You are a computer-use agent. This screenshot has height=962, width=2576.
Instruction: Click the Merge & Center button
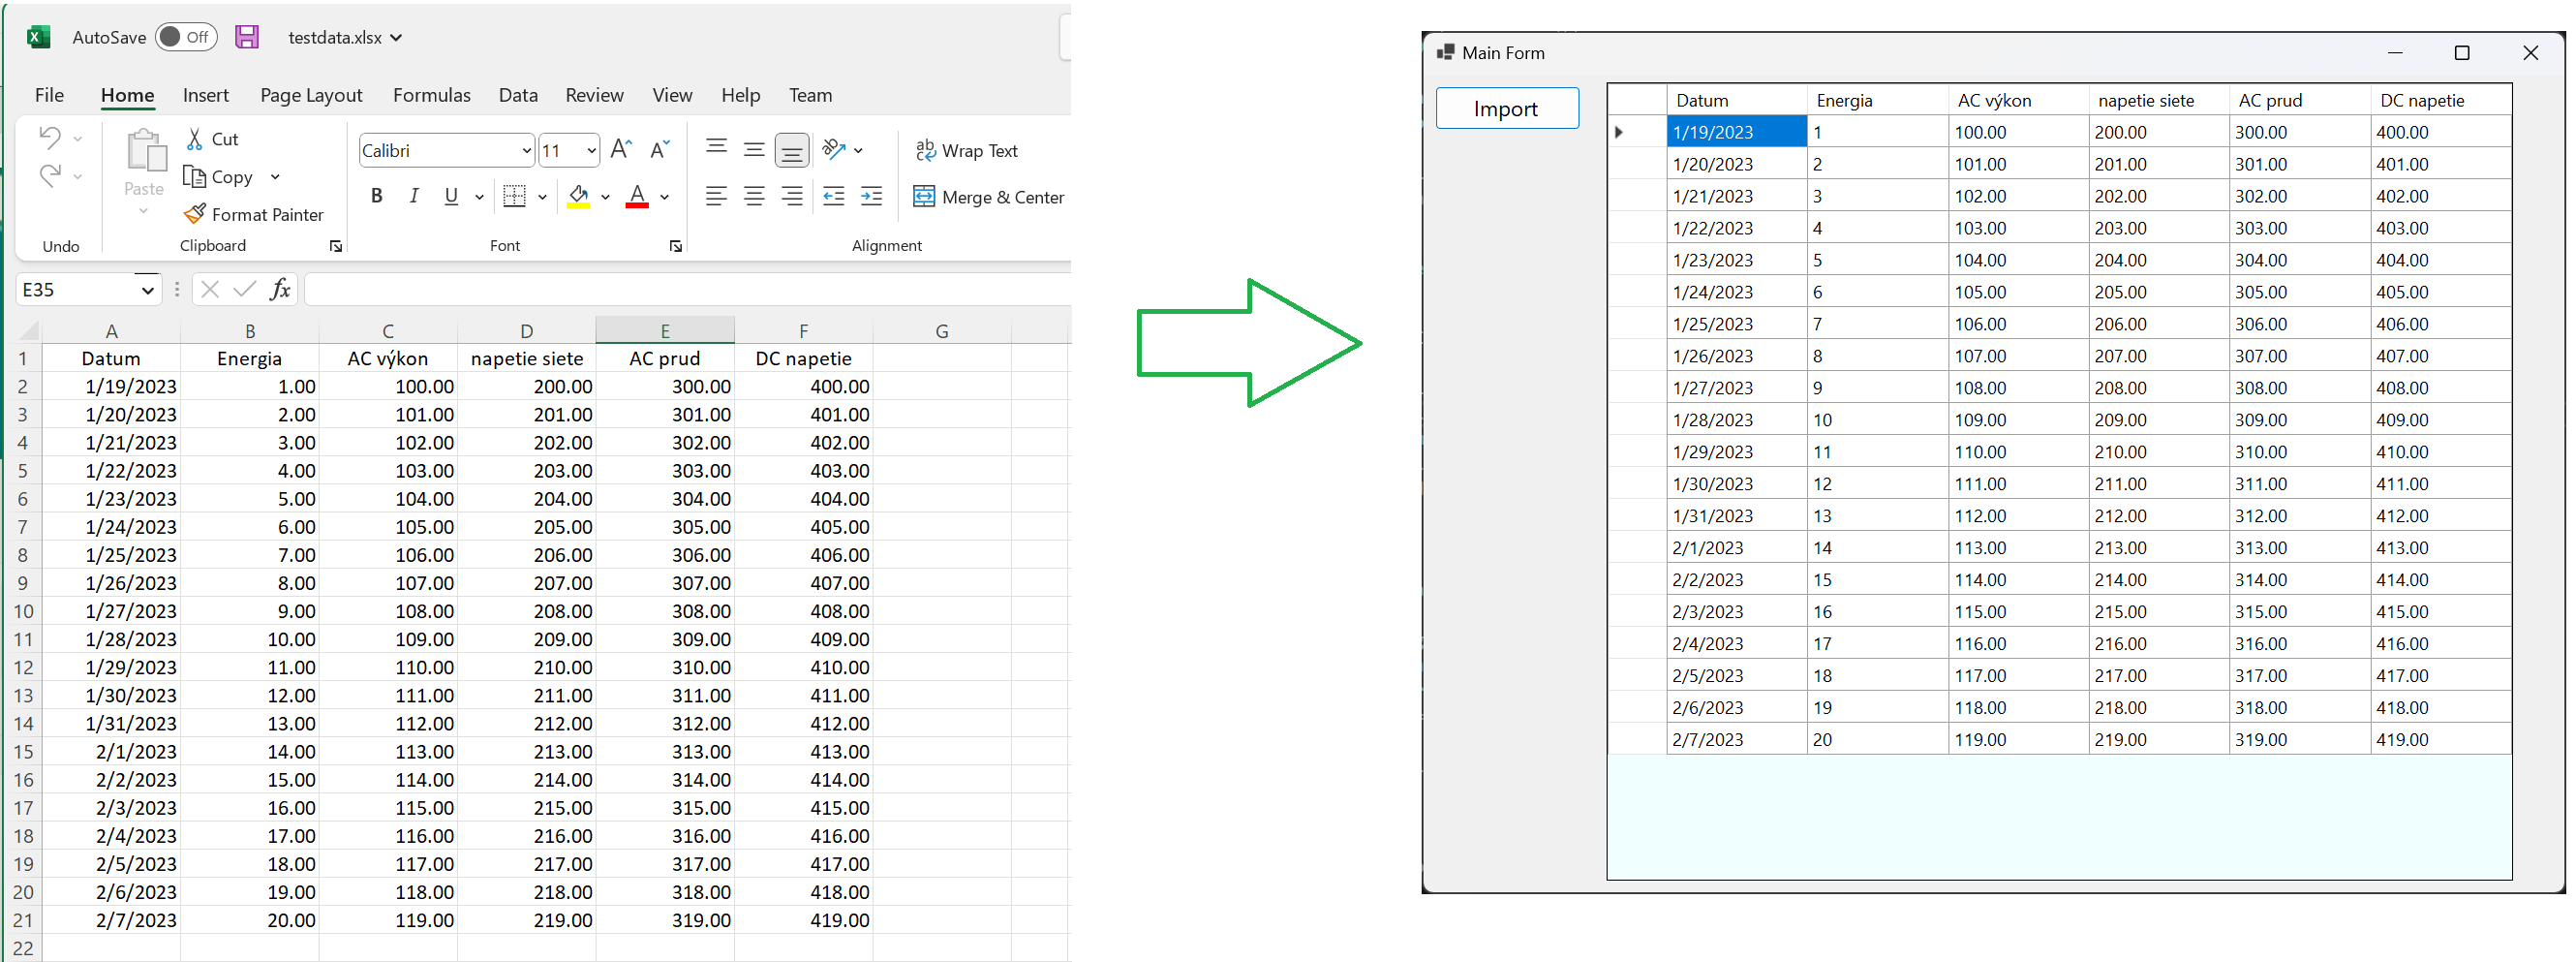pos(989,197)
